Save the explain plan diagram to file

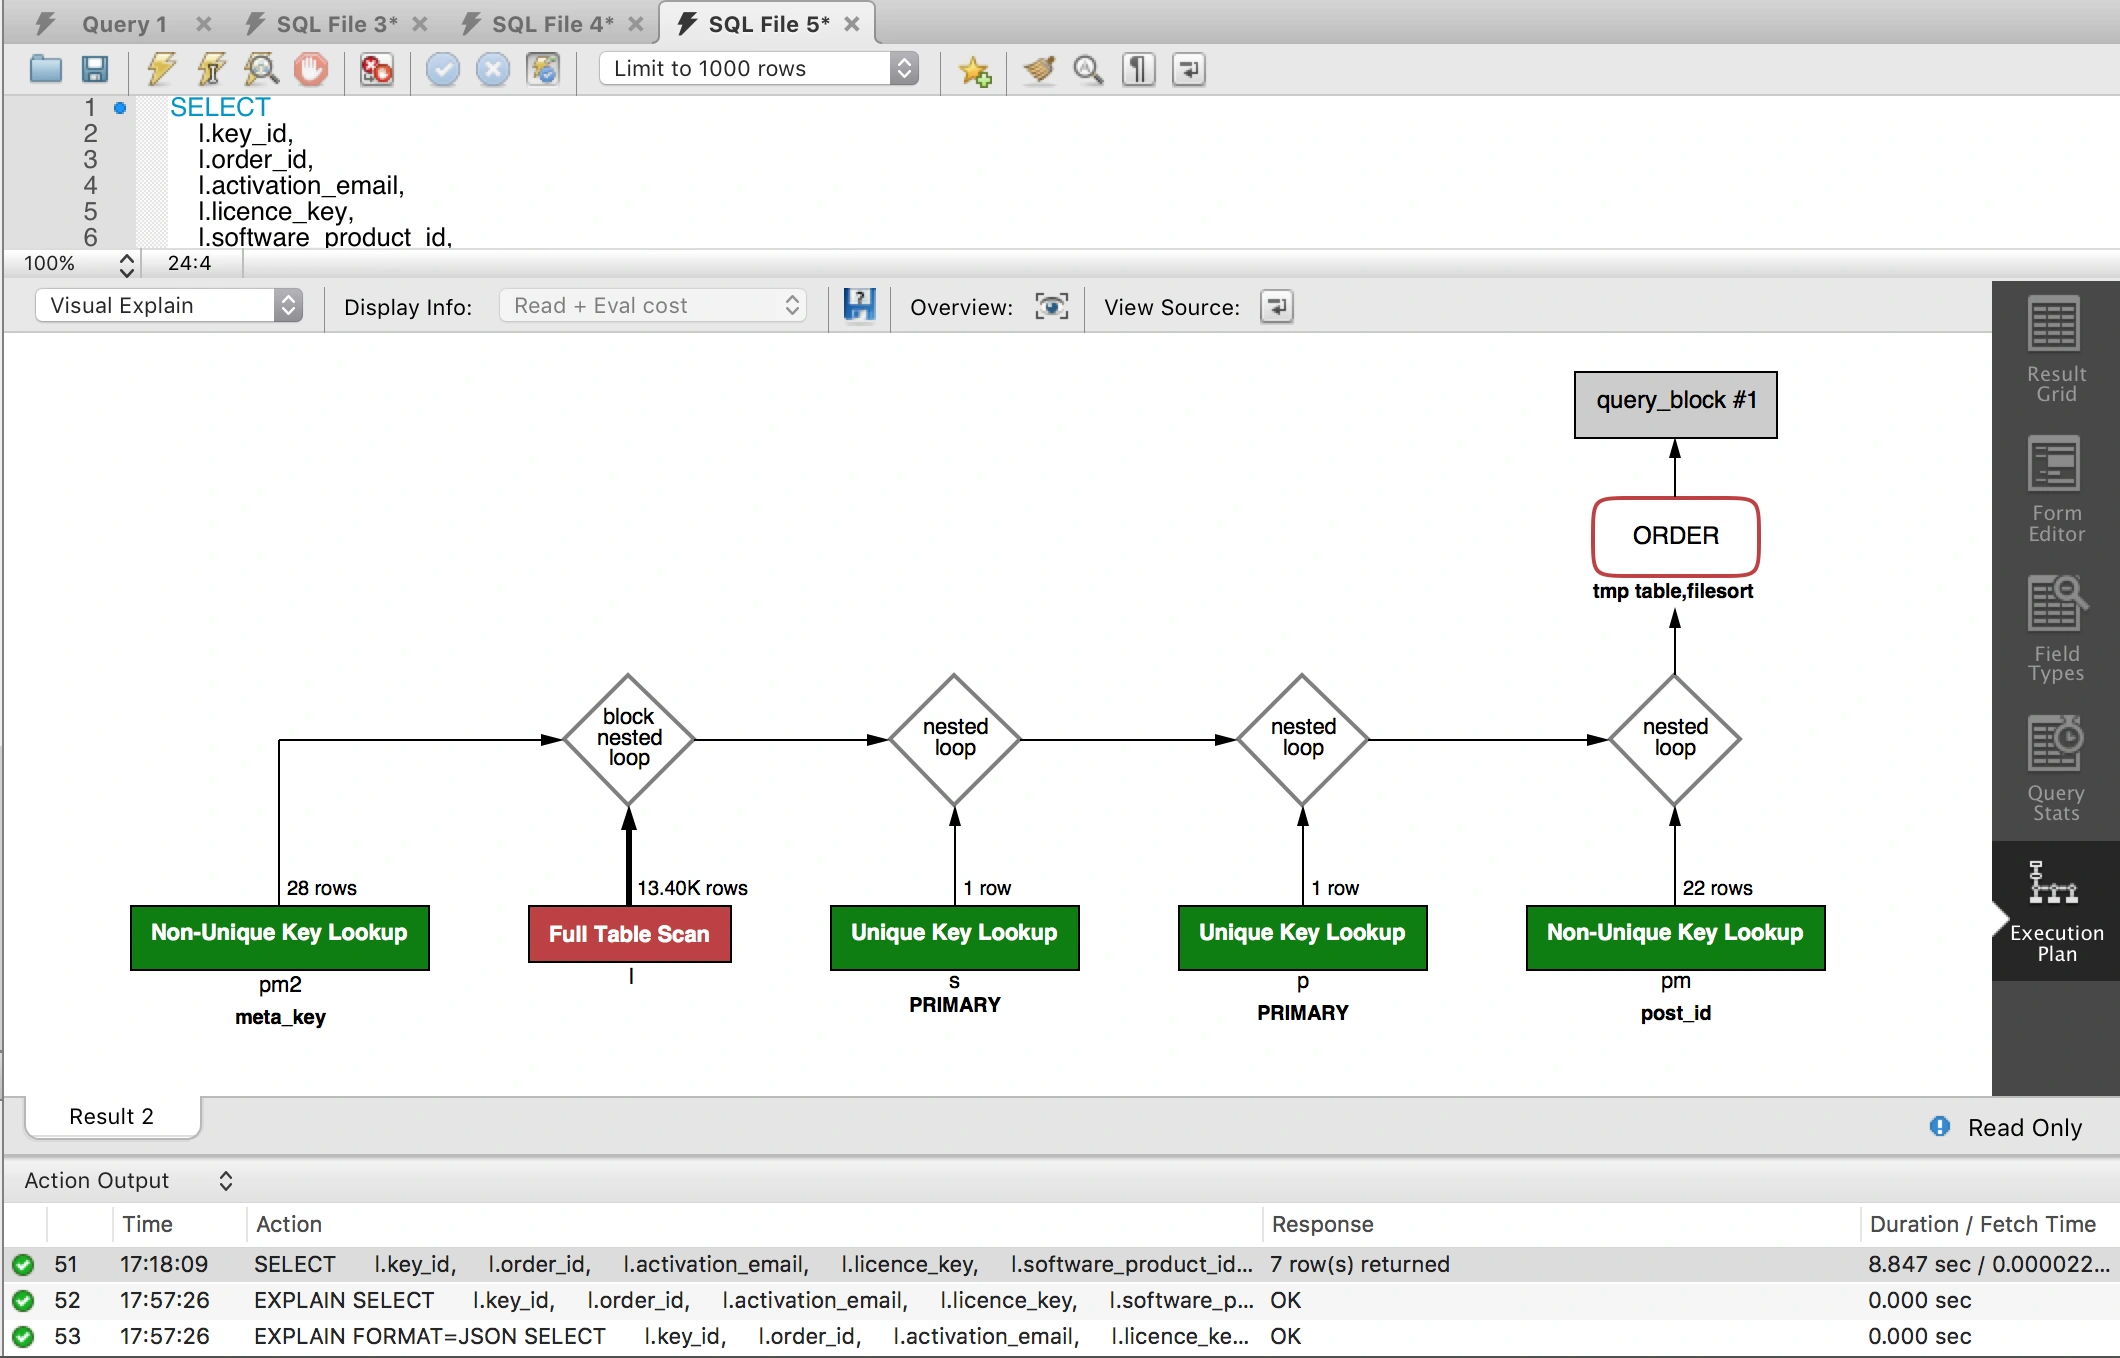pyautogui.click(x=859, y=306)
